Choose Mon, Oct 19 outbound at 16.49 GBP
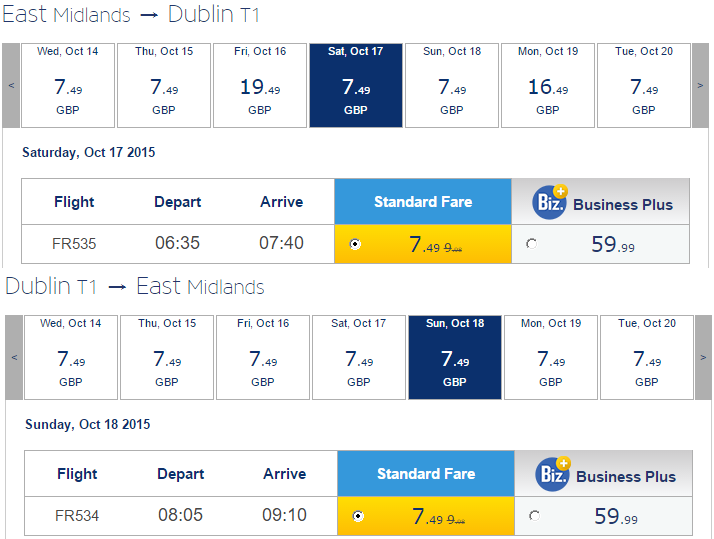This screenshot has height=539, width=714. tap(548, 85)
